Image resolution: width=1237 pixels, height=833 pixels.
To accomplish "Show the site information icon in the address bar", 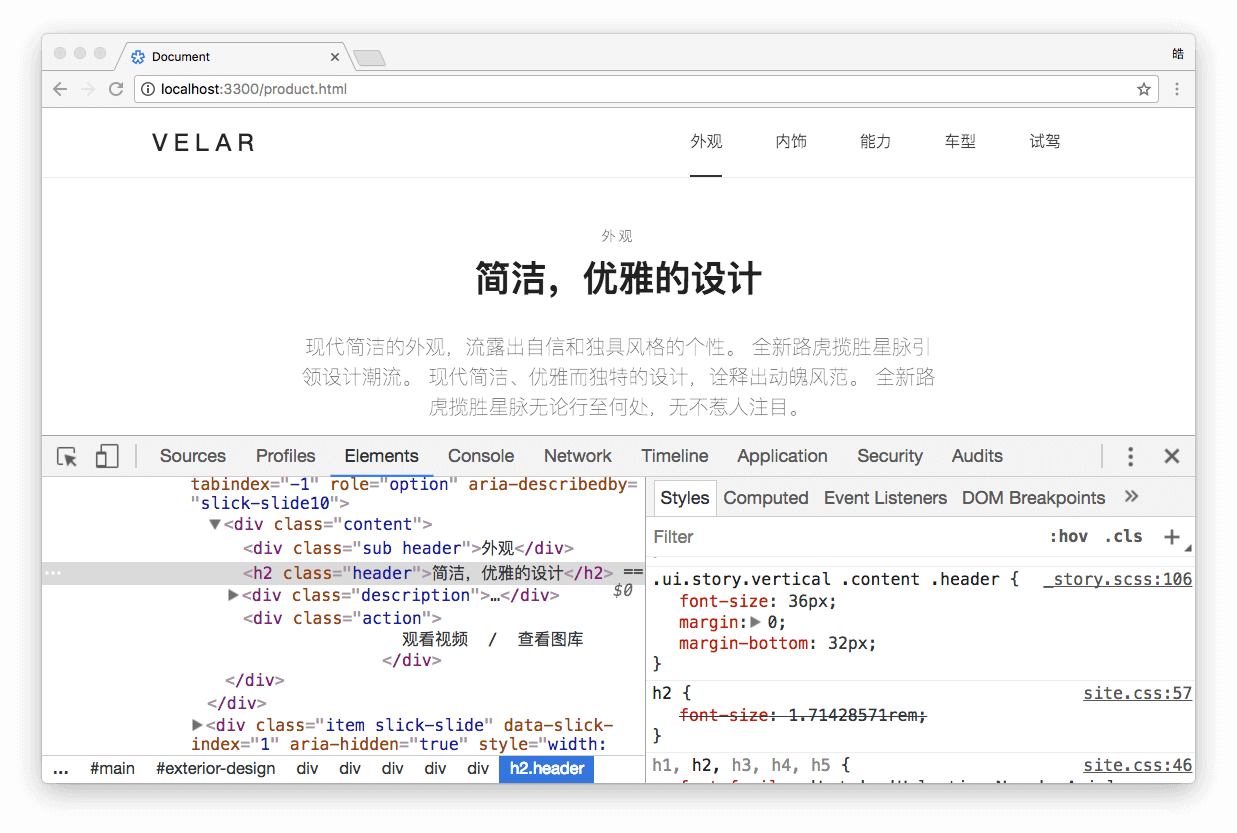I will (148, 89).
